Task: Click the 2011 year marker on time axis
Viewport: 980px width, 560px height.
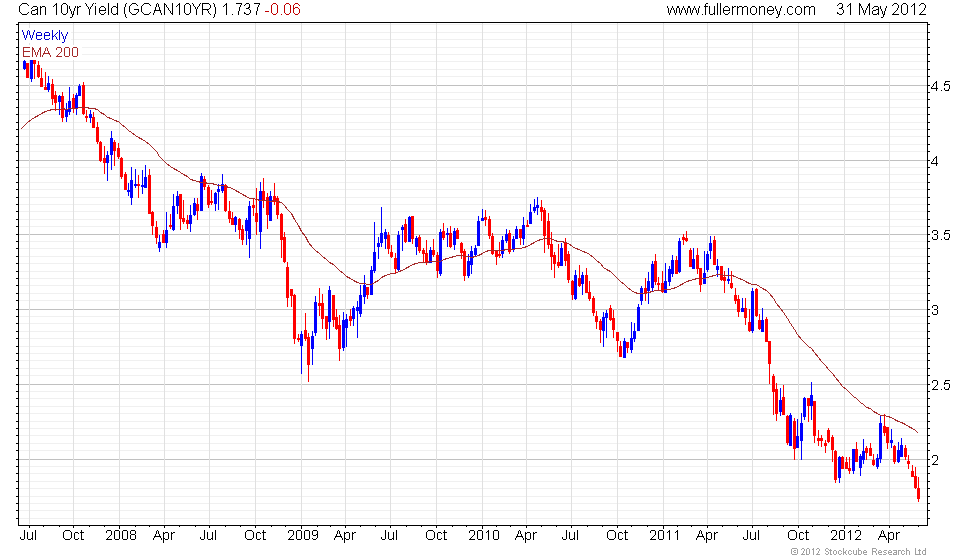Action: (664, 536)
